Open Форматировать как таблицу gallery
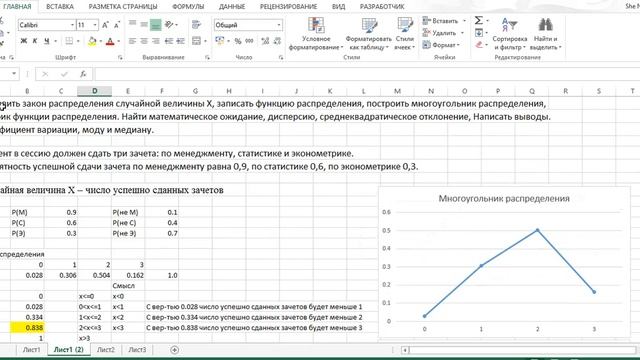The image size is (640, 360). pos(369,34)
